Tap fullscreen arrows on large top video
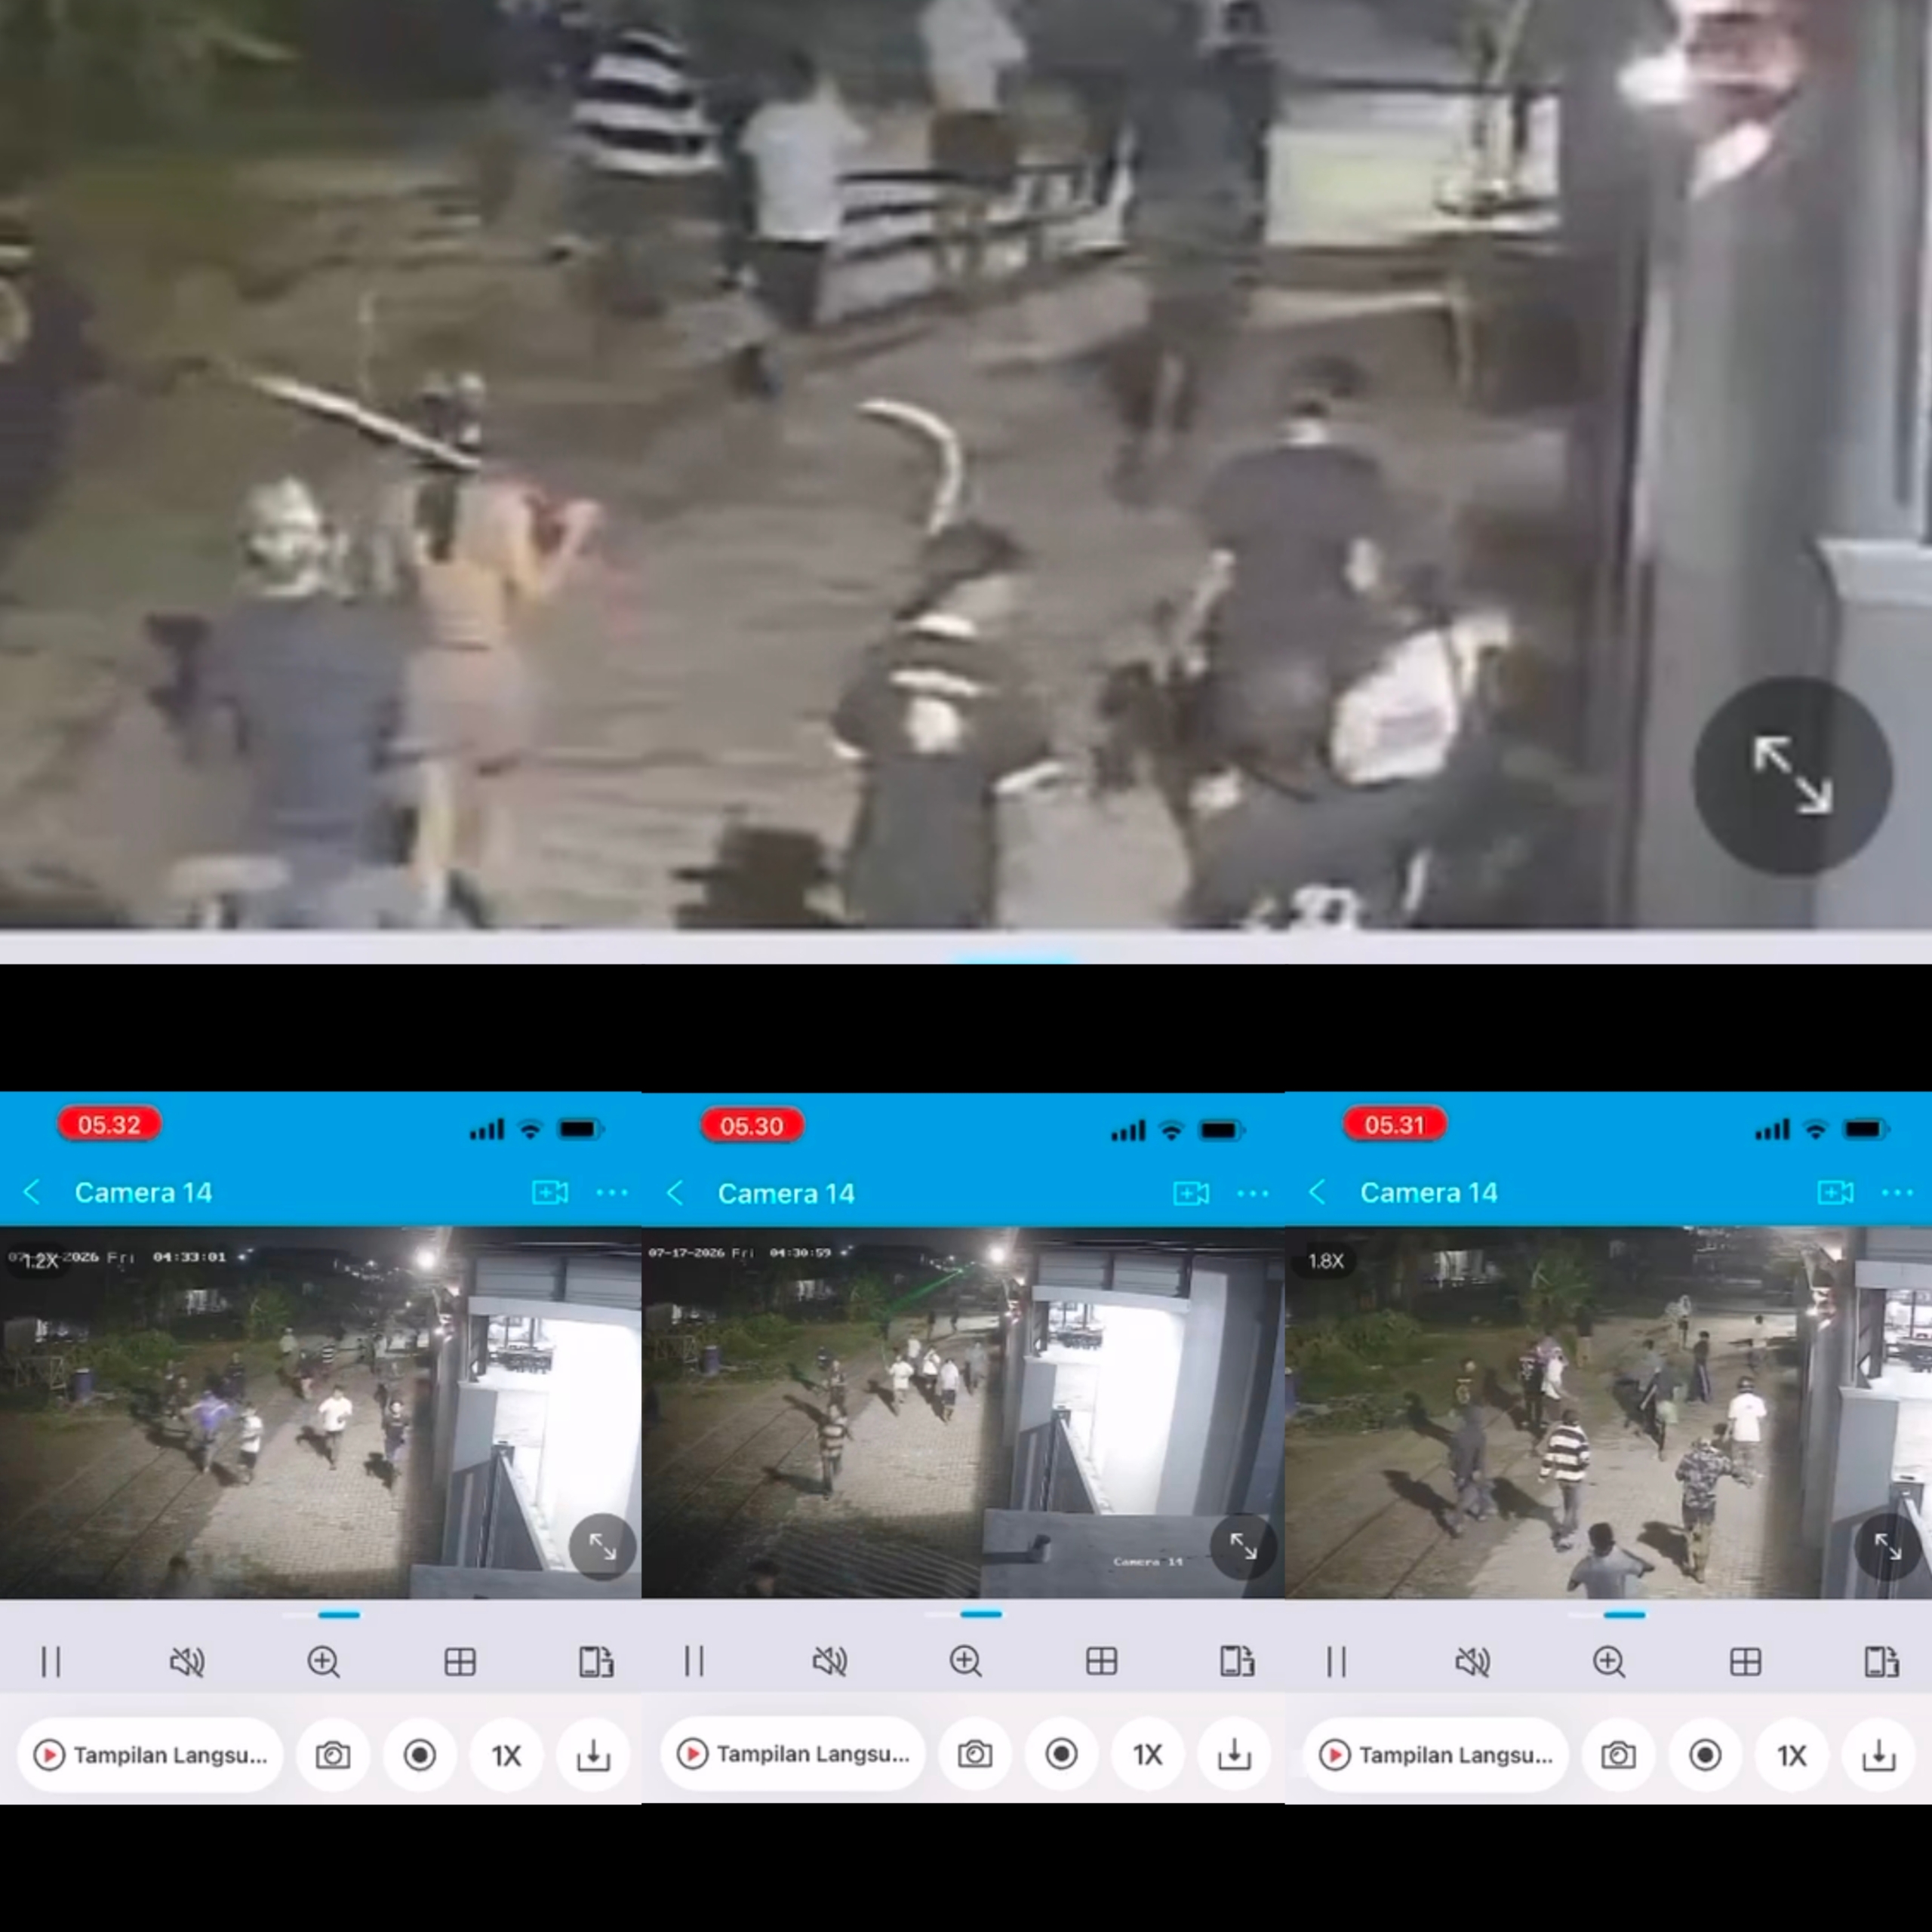The height and width of the screenshot is (1932, 1932). coord(1792,775)
